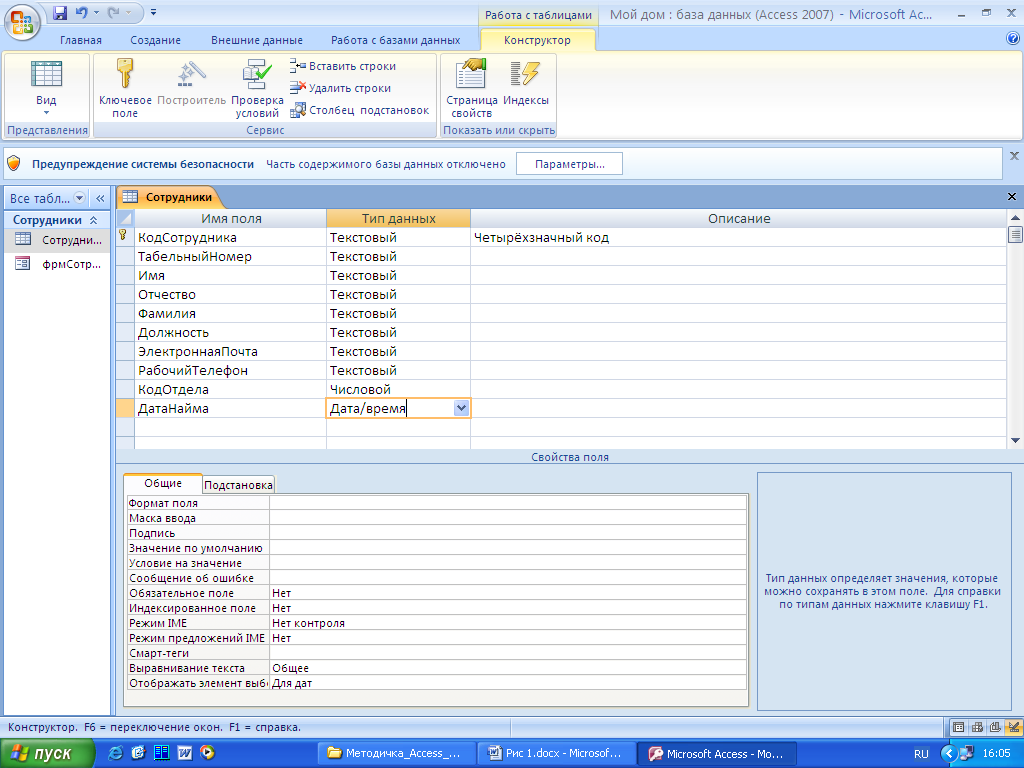Toggle the Страница свойств property sheet
This screenshot has width=1024, height=768.
point(472,89)
